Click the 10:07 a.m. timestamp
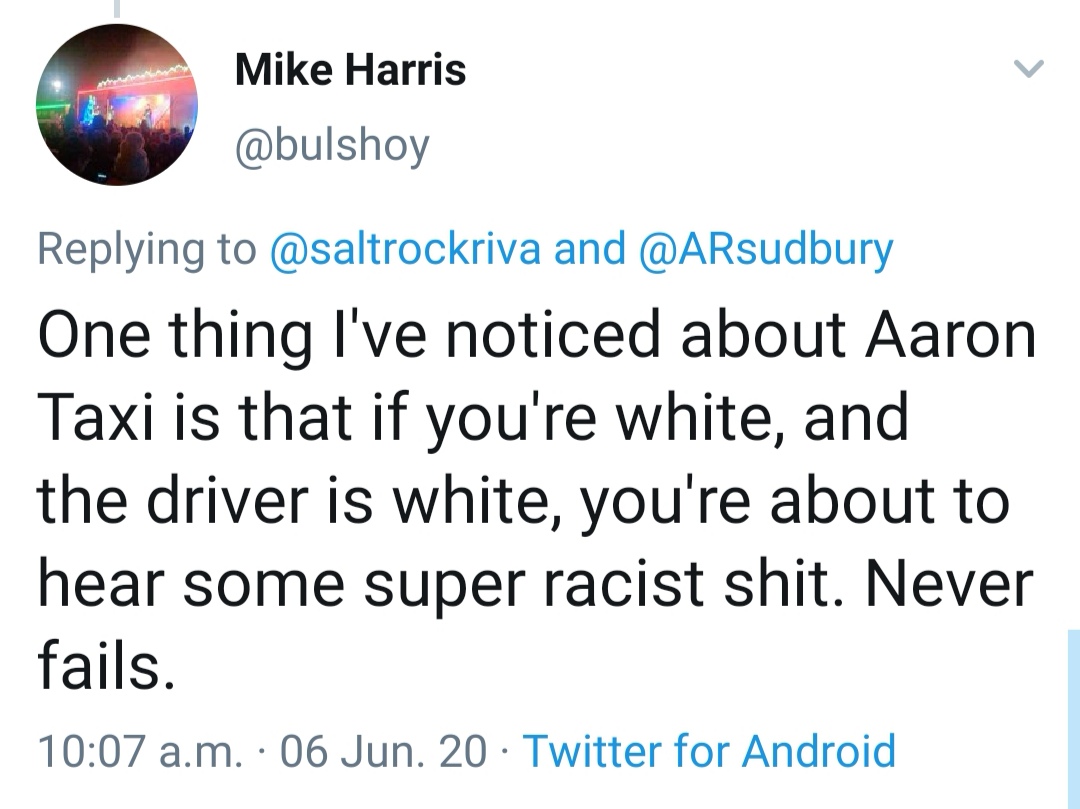The height and width of the screenshot is (809, 1080). pyautogui.click(x=139, y=750)
